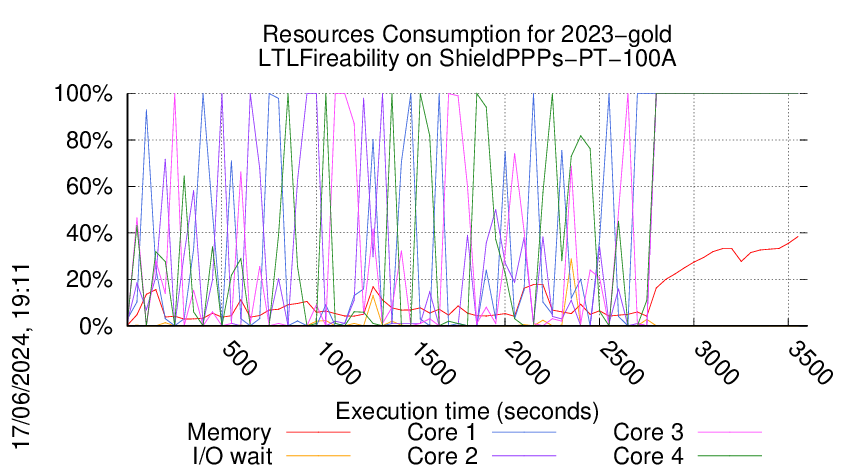Click the blue Core 1 legend line sample
The height and width of the screenshot is (475, 850).
pyautogui.click(x=524, y=432)
